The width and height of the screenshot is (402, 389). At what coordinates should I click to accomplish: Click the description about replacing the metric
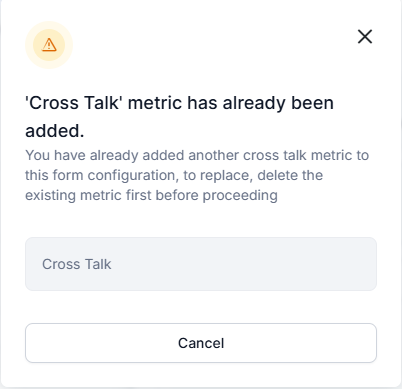click(x=197, y=175)
